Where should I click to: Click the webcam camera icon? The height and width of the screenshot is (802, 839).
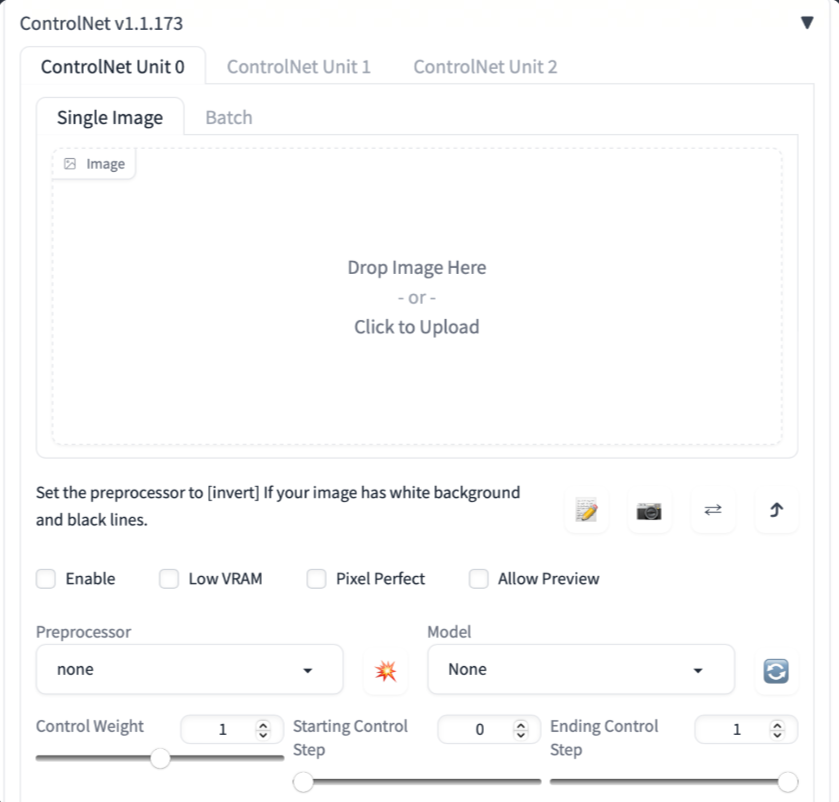[x=649, y=510]
